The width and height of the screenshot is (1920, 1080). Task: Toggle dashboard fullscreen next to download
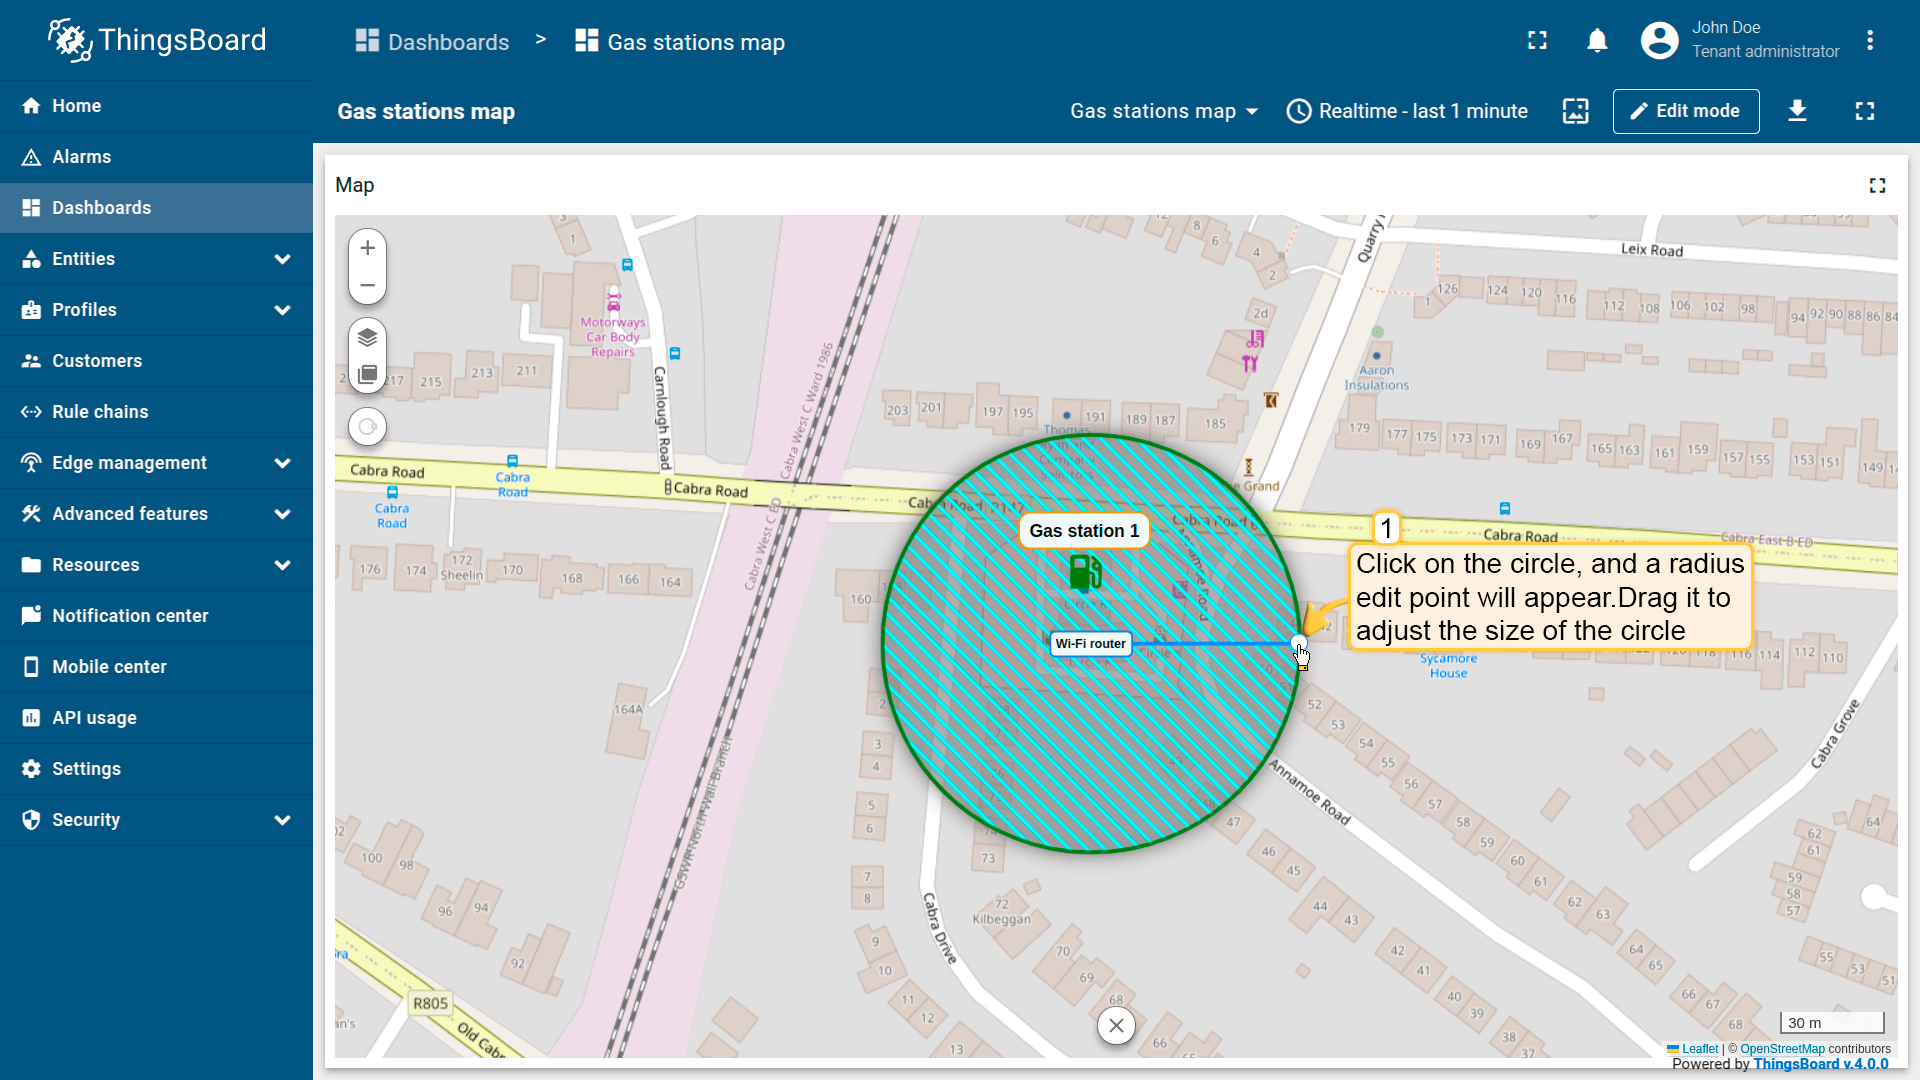(1864, 111)
